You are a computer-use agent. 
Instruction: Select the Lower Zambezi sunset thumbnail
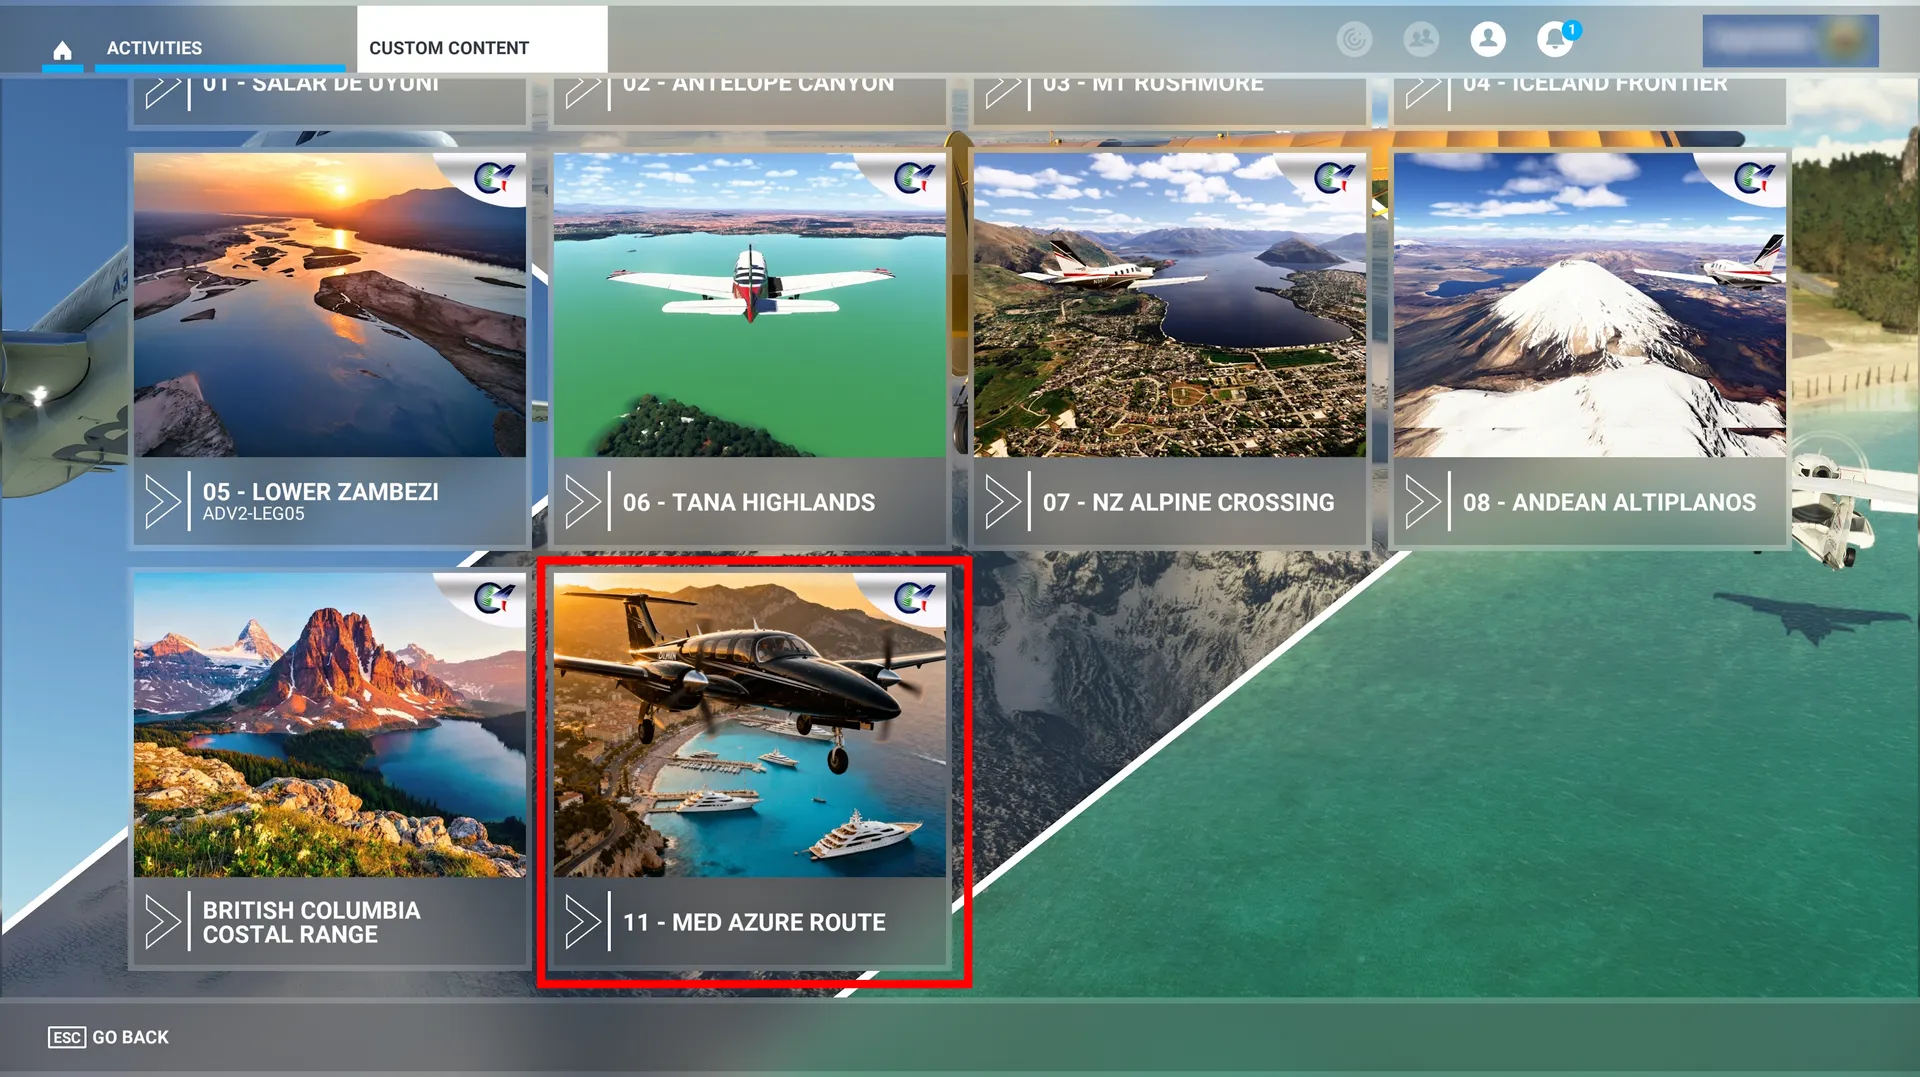[x=330, y=305]
